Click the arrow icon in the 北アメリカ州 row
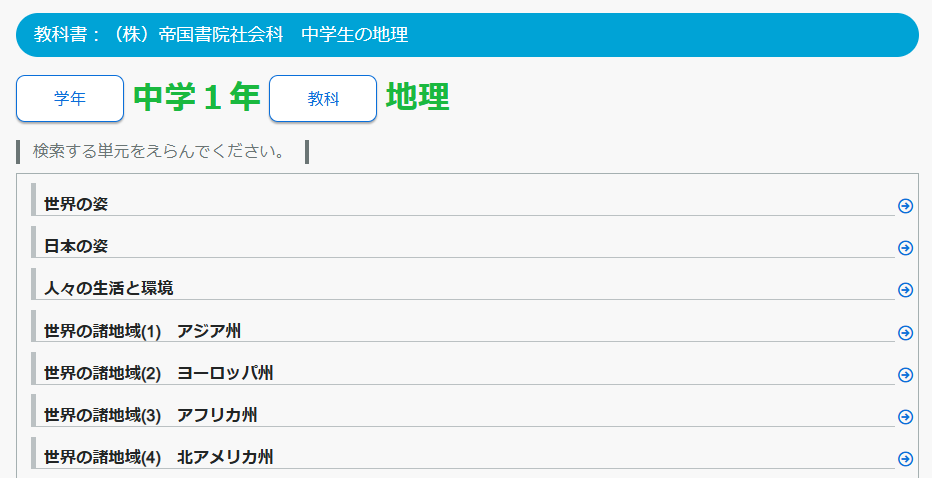The width and height of the screenshot is (932, 478). [905, 459]
